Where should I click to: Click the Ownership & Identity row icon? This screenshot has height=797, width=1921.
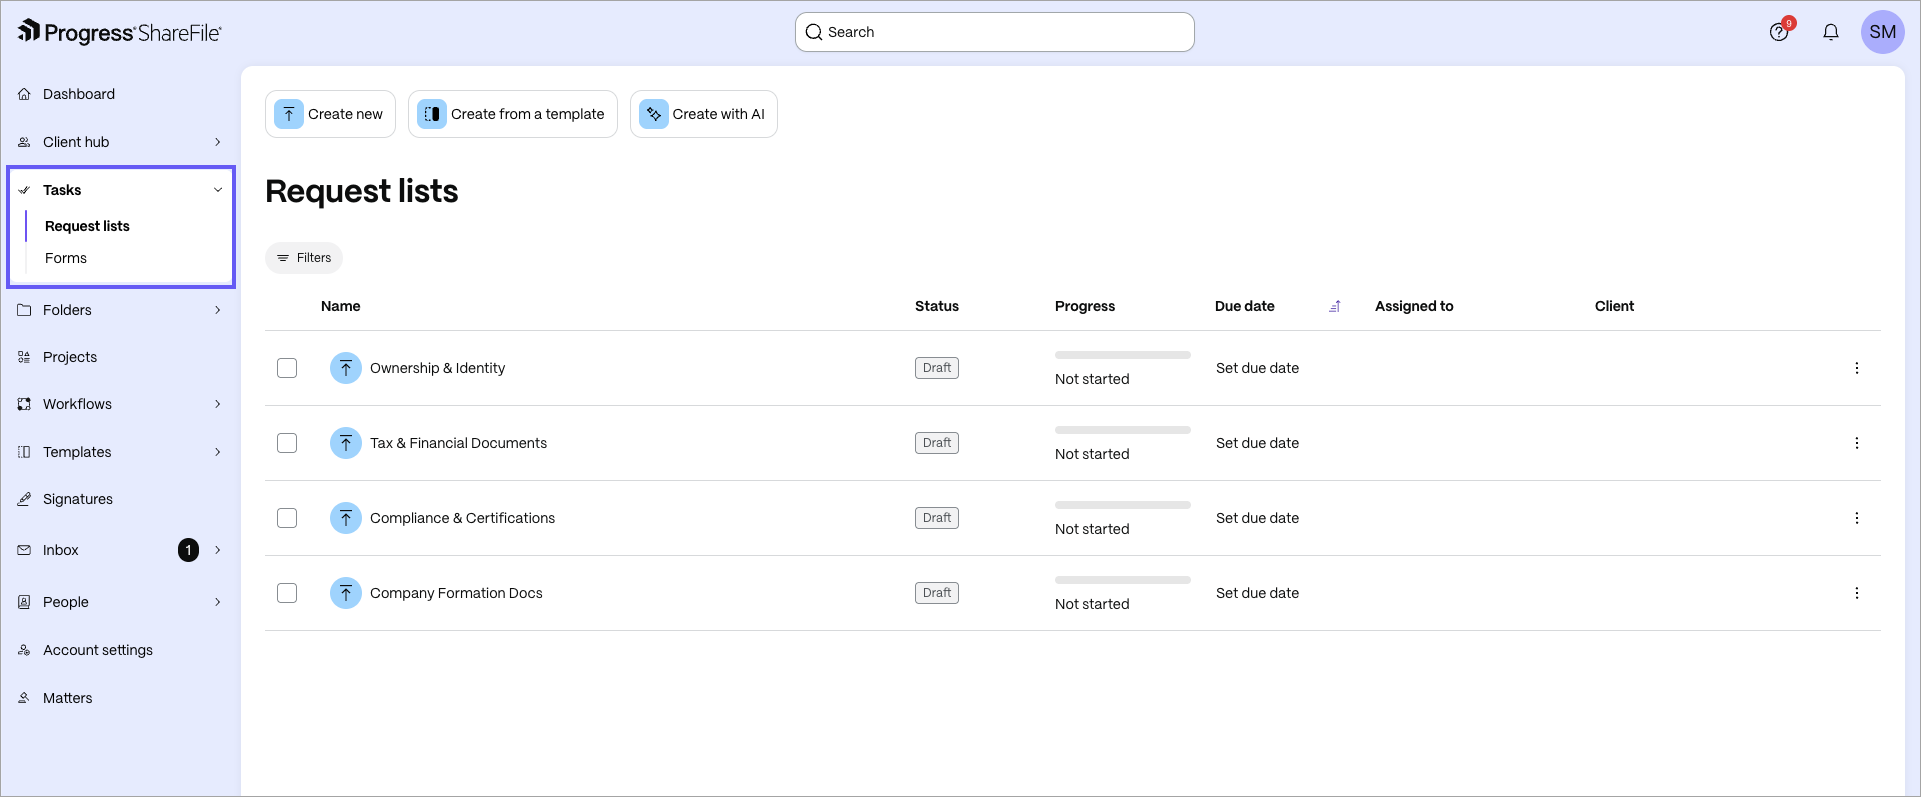(x=346, y=368)
